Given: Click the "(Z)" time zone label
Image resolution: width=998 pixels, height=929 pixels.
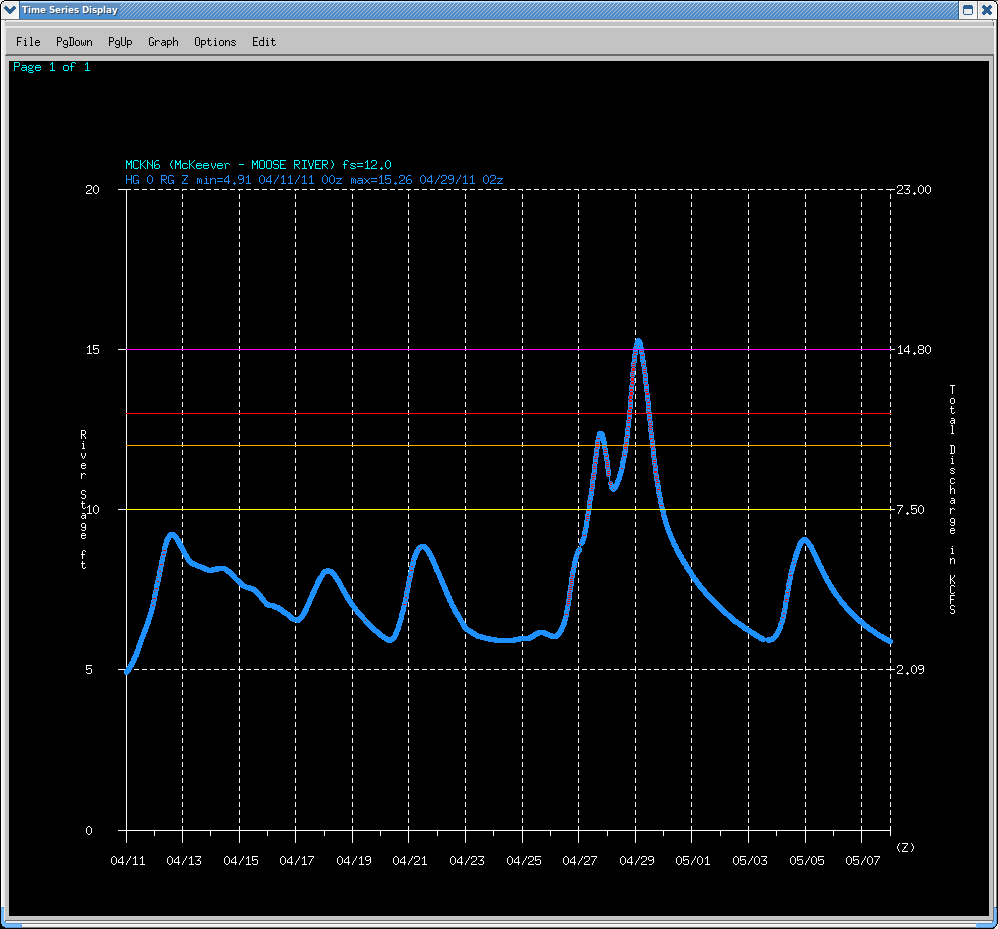Looking at the screenshot, I should click(905, 848).
